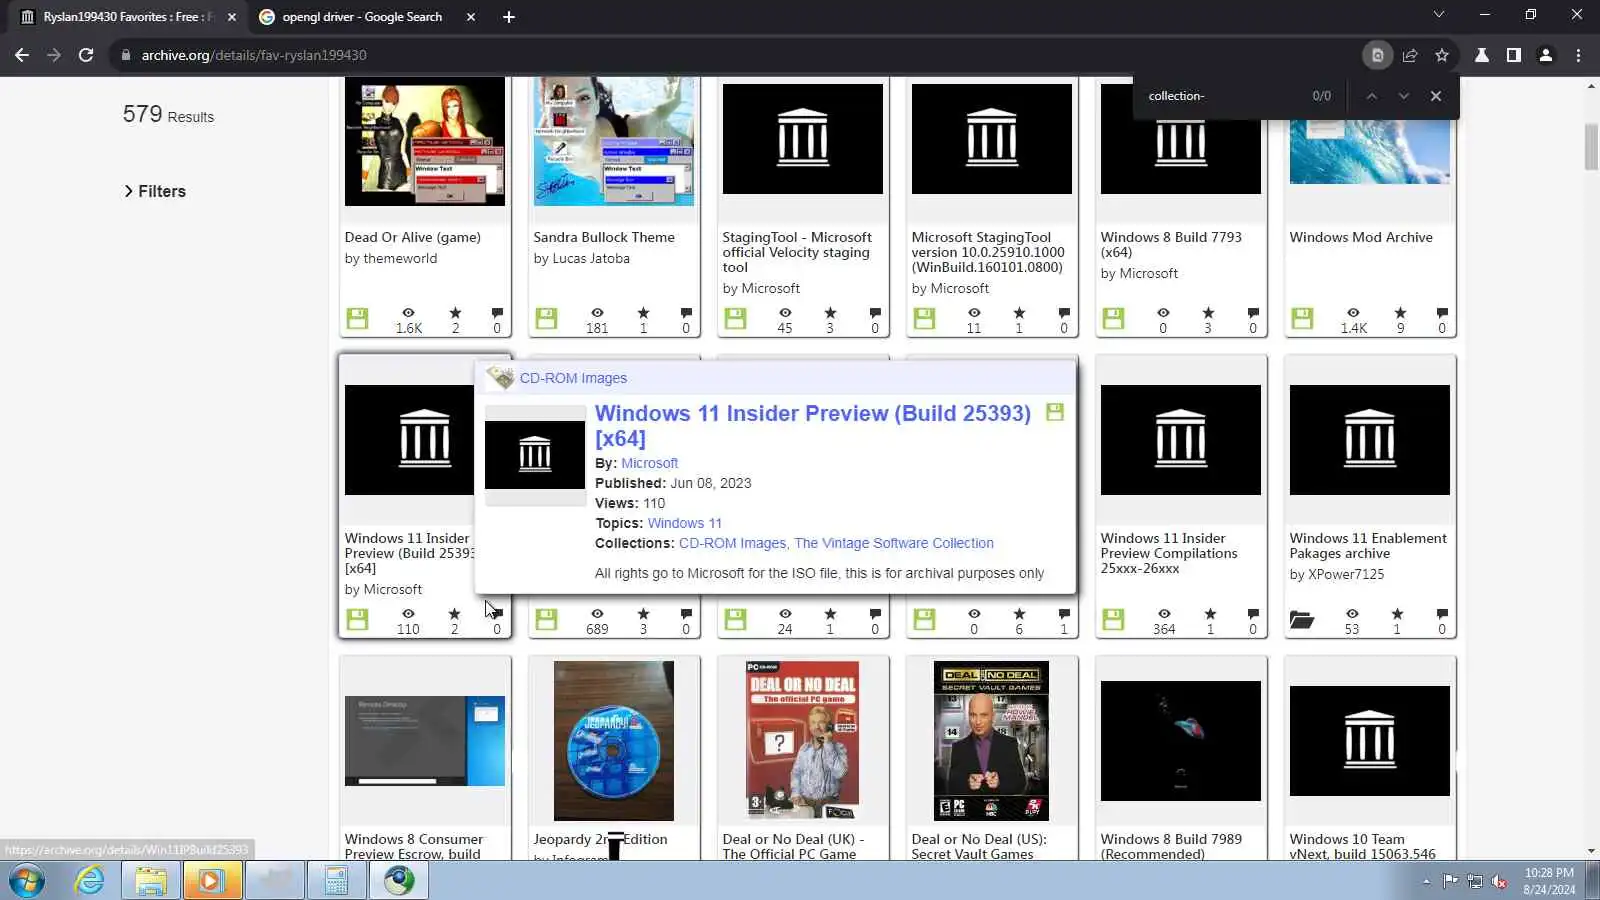Viewport: 1600px width, 900px height.
Task: Open Windows 11 Enablement Pakages archive title
Action: [1368, 546]
